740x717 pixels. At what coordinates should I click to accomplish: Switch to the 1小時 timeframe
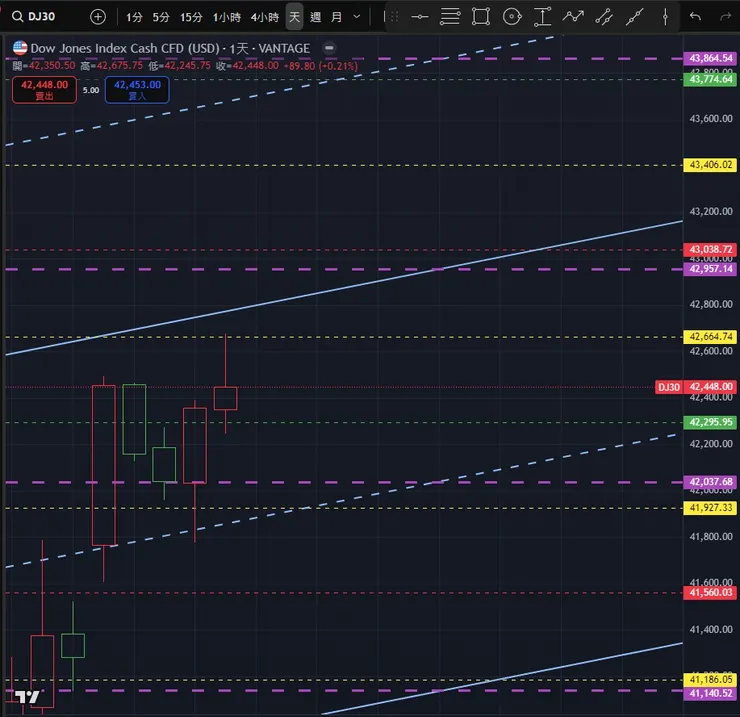(x=227, y=17)
